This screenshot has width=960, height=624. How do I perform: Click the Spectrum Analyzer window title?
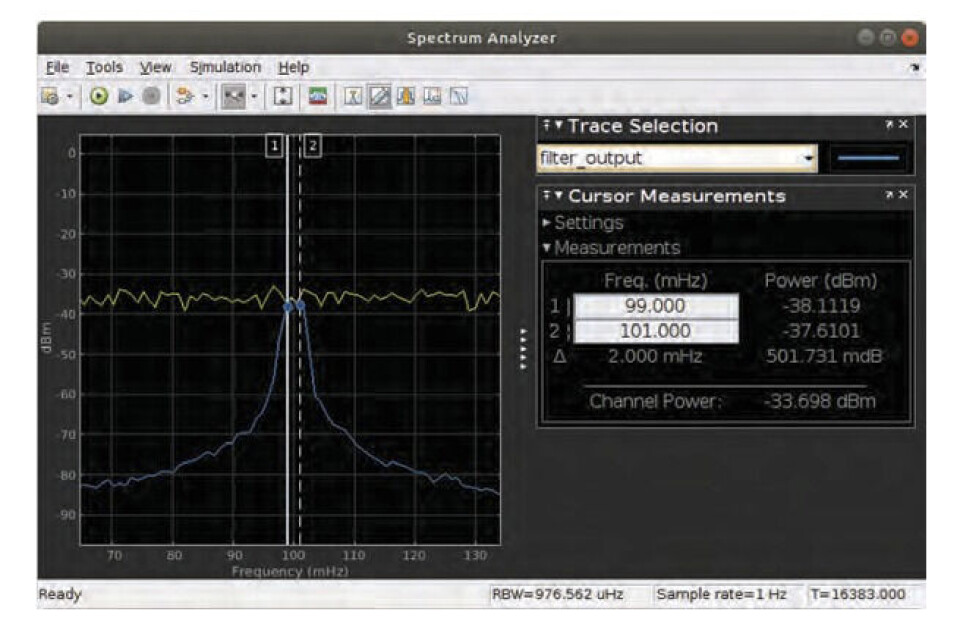[x=482, y=38]
